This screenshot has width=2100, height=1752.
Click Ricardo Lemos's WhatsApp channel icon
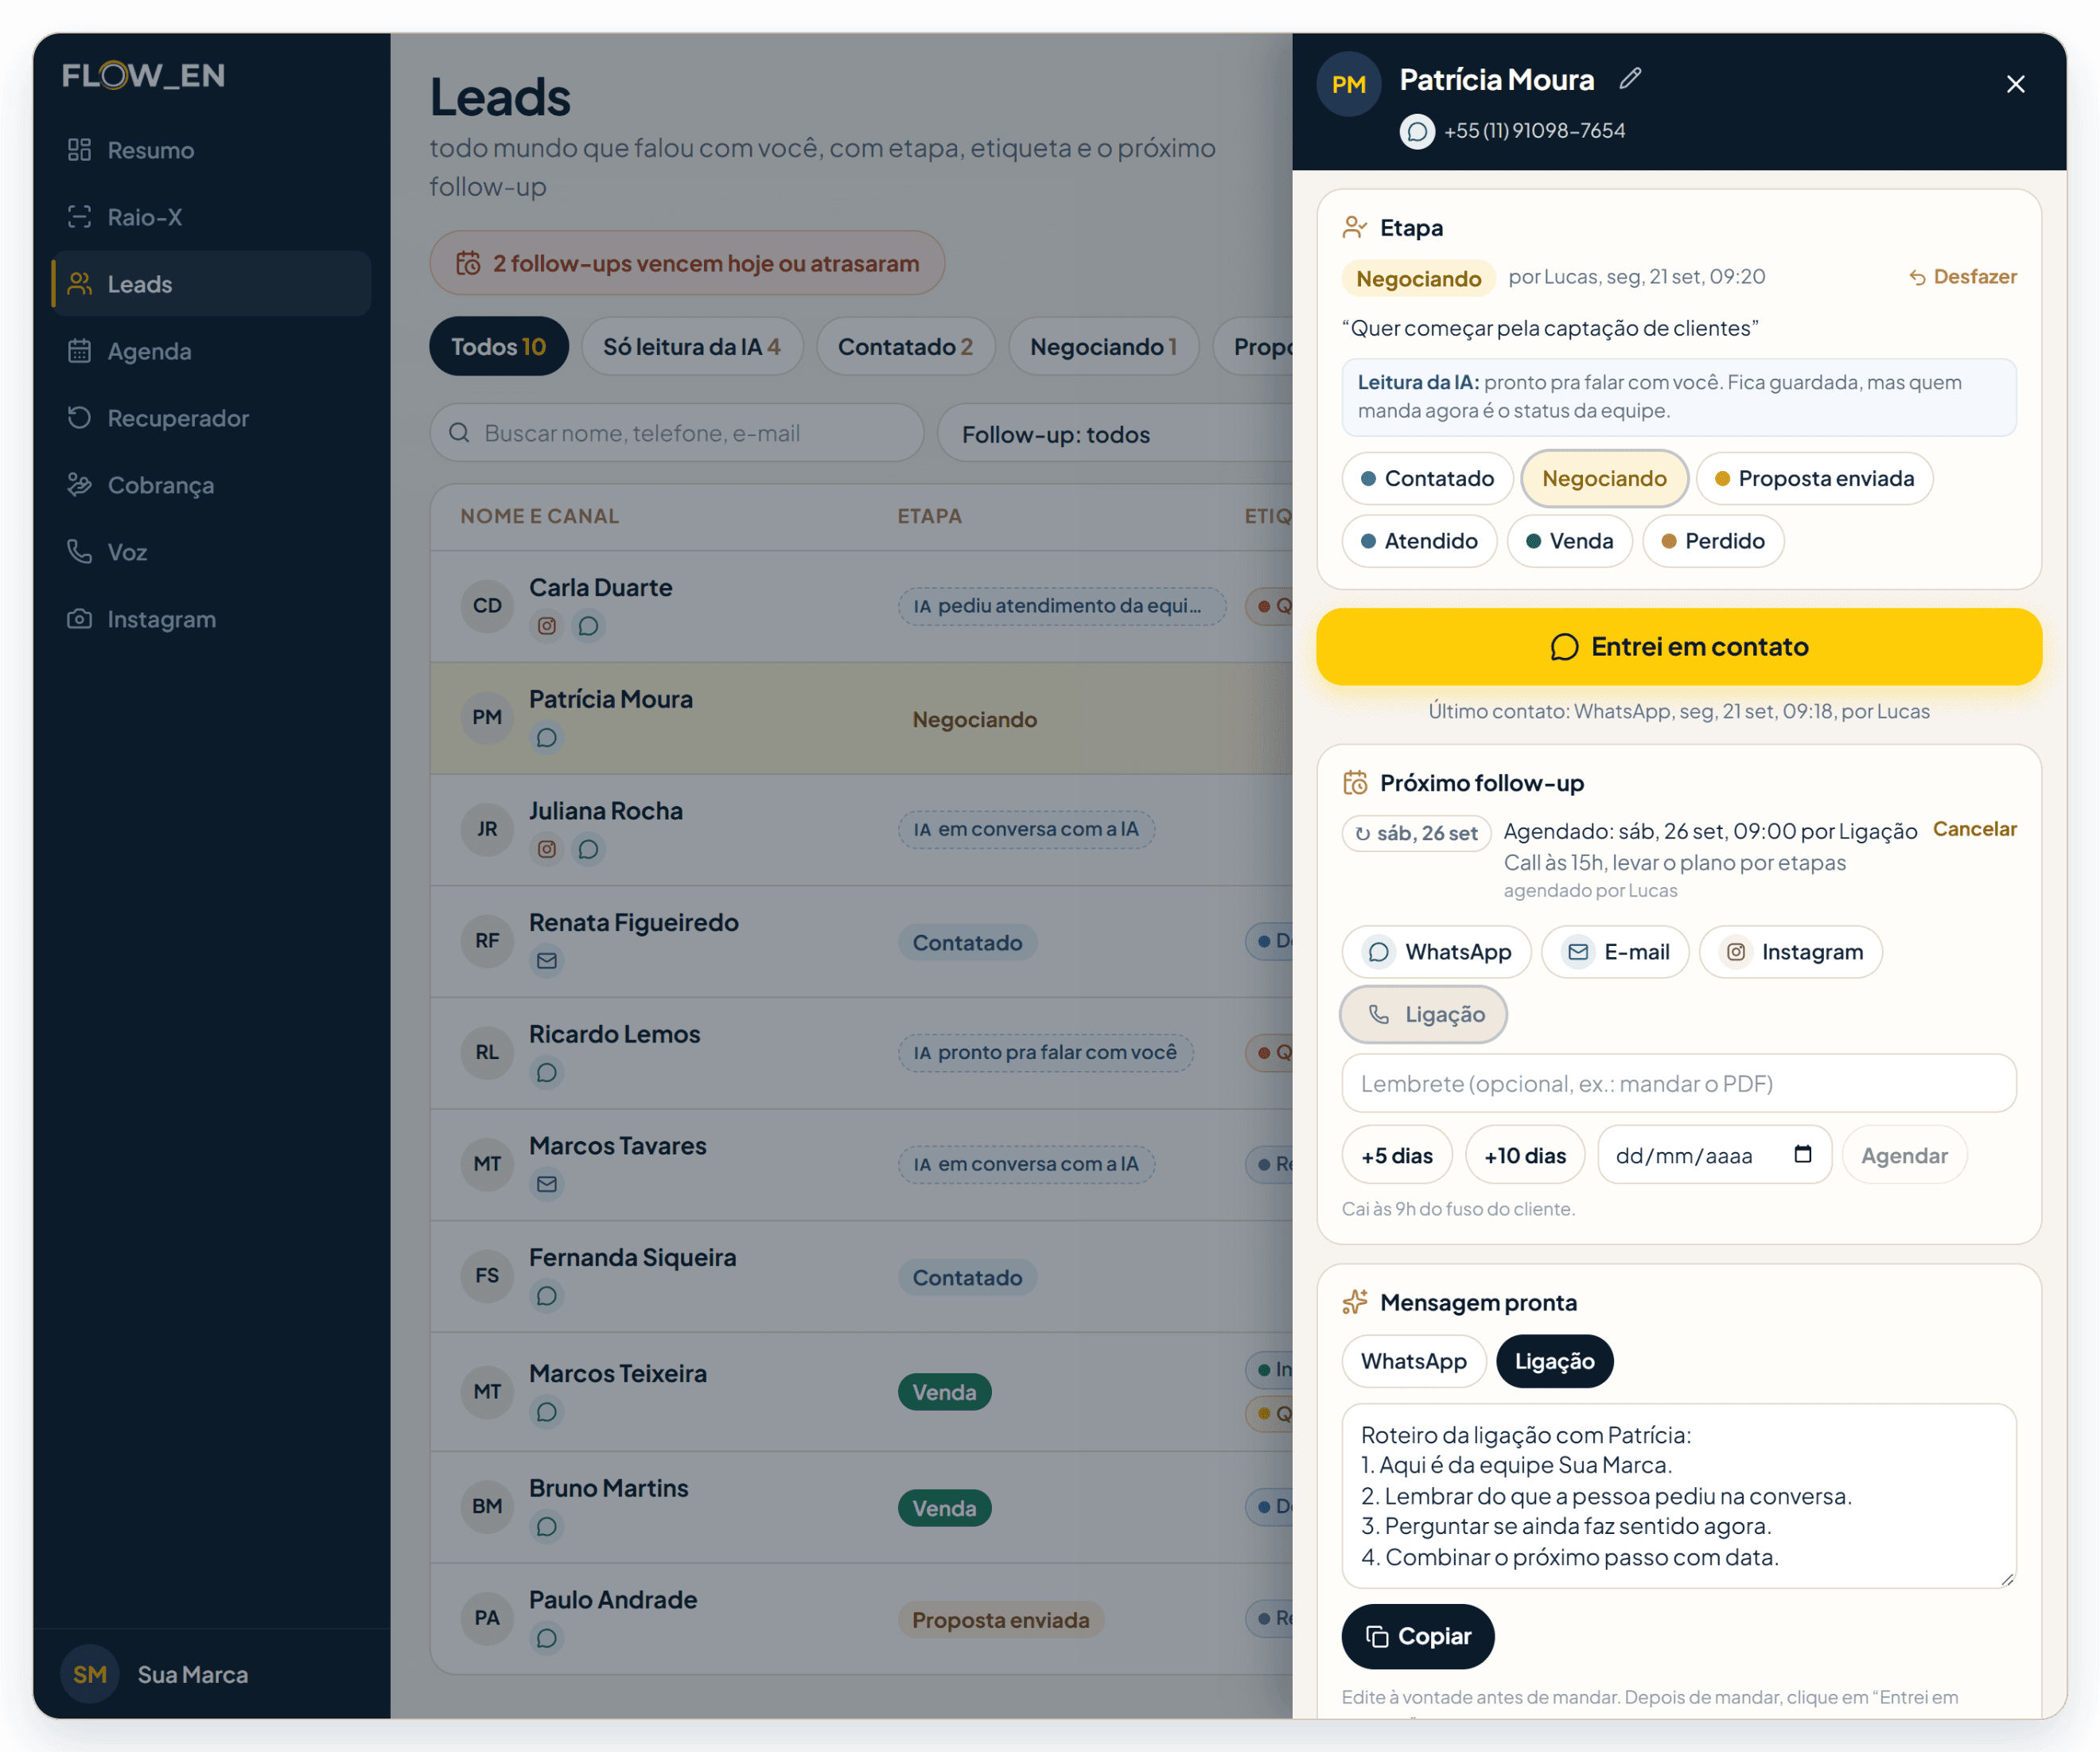546,1073
